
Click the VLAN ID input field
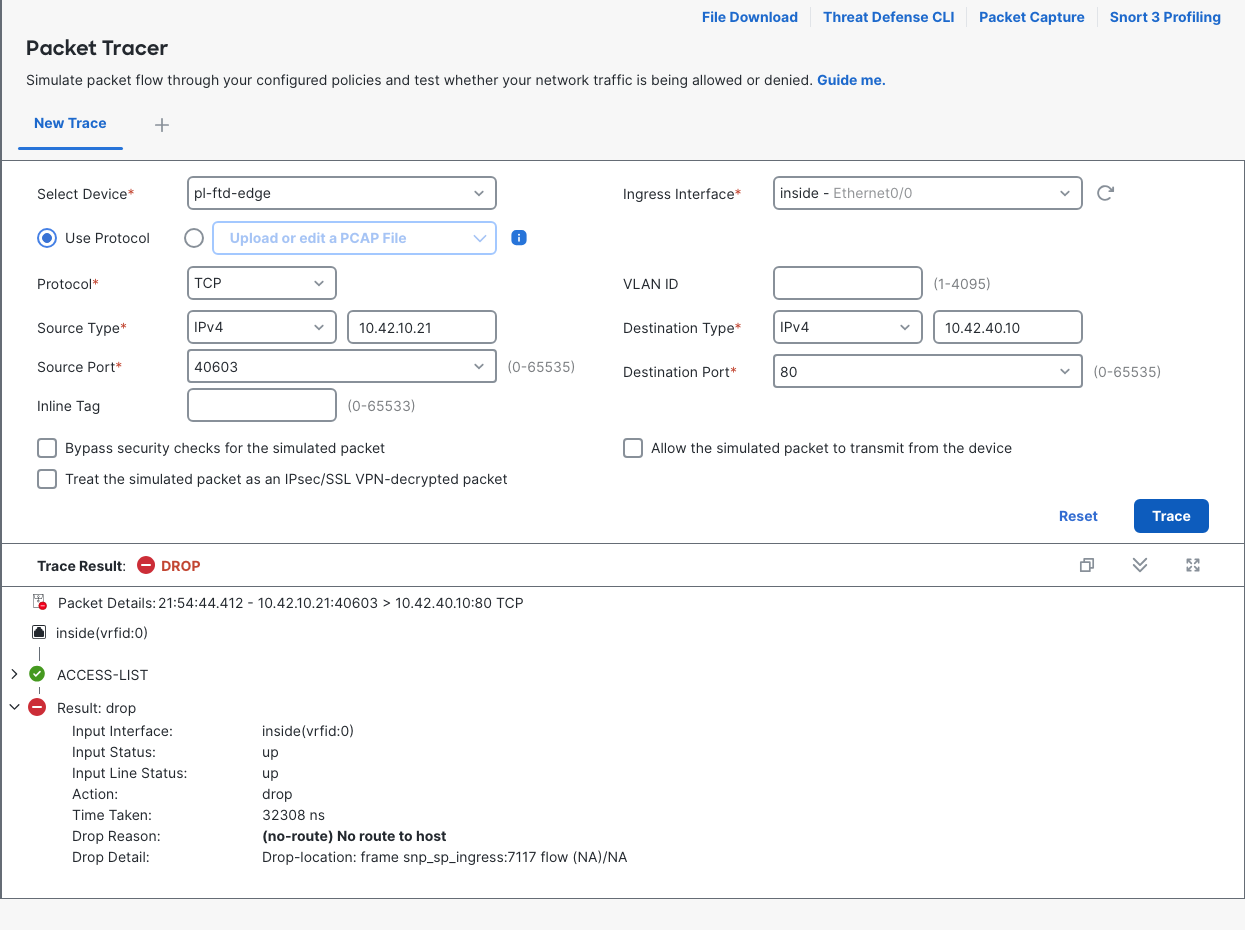tap(848, 283)
